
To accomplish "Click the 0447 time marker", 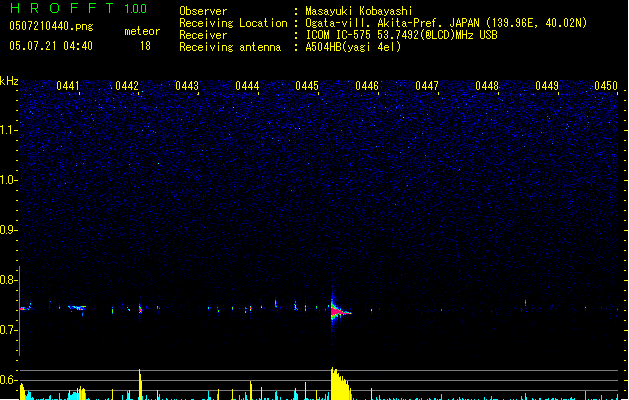I will 427,86.
